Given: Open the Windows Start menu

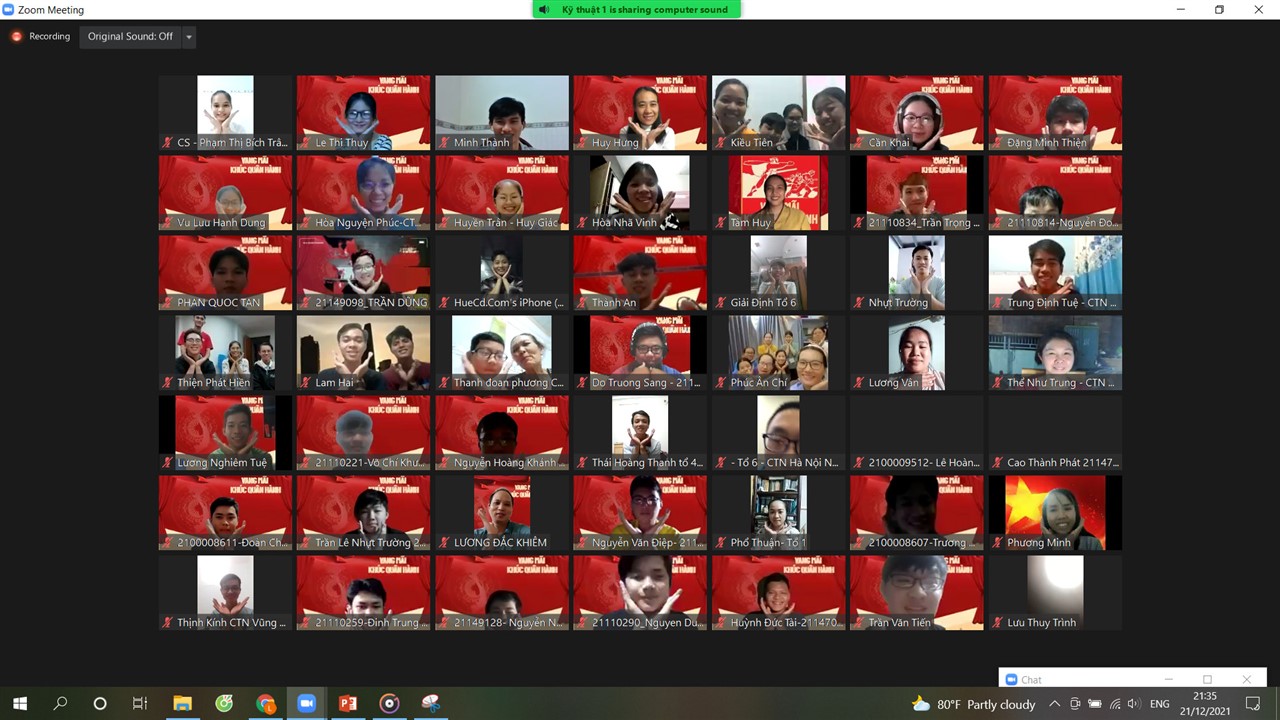Looking at the screenshot, I should pyautogui.click(x=20, y=704).
